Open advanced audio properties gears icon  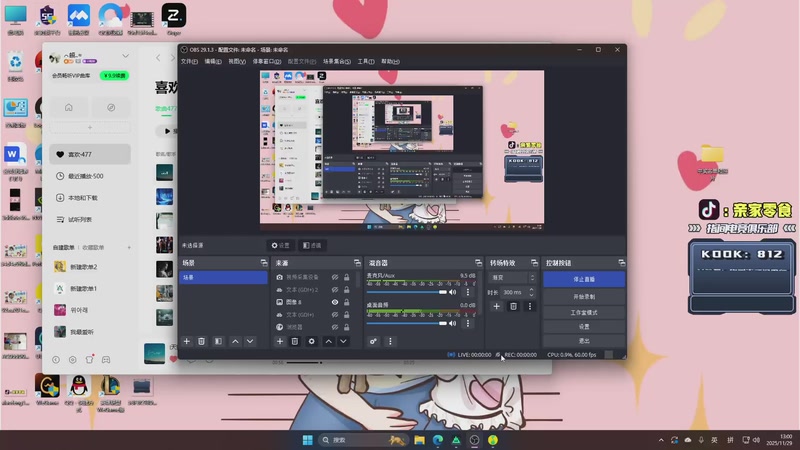point(373,341)
